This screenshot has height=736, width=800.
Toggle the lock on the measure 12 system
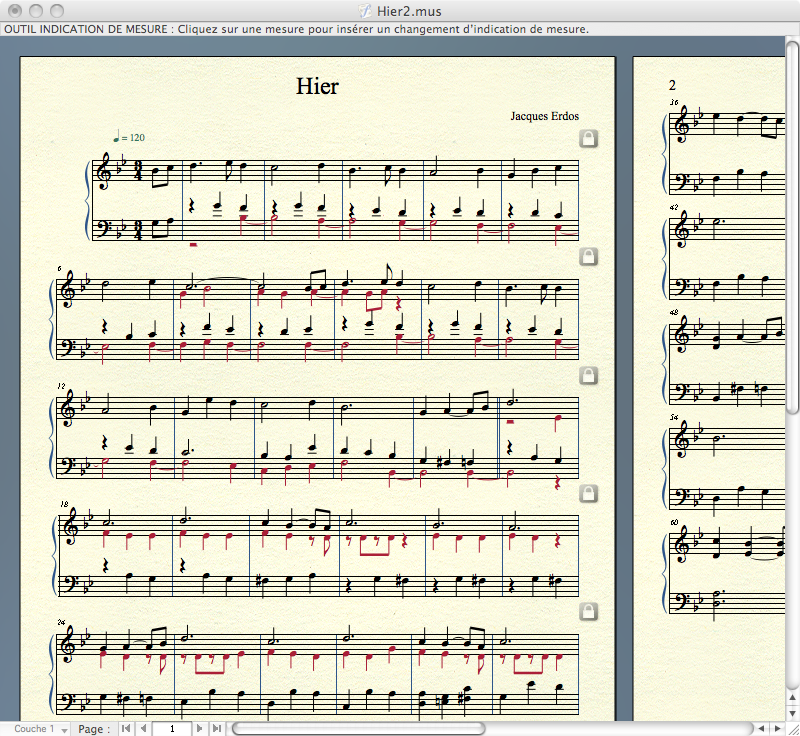pyautogui.click(x=589, y=375)
